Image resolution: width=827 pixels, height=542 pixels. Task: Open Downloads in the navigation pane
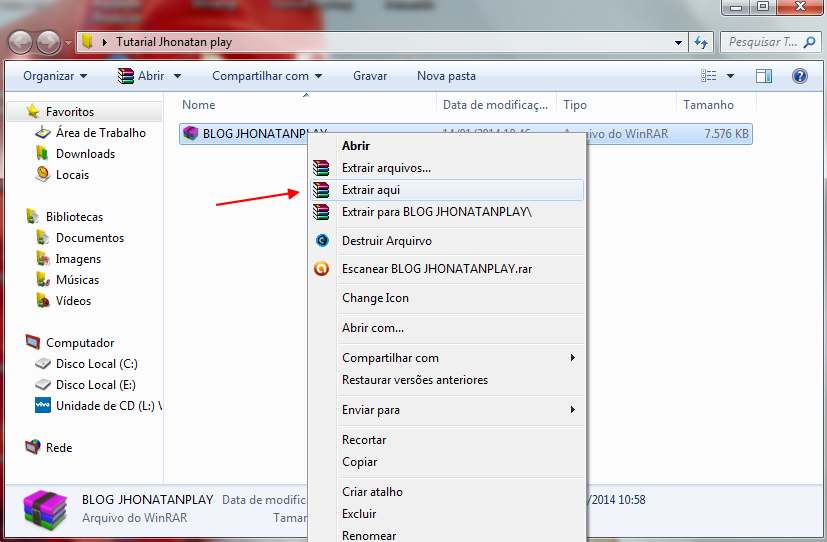[85, 154]
